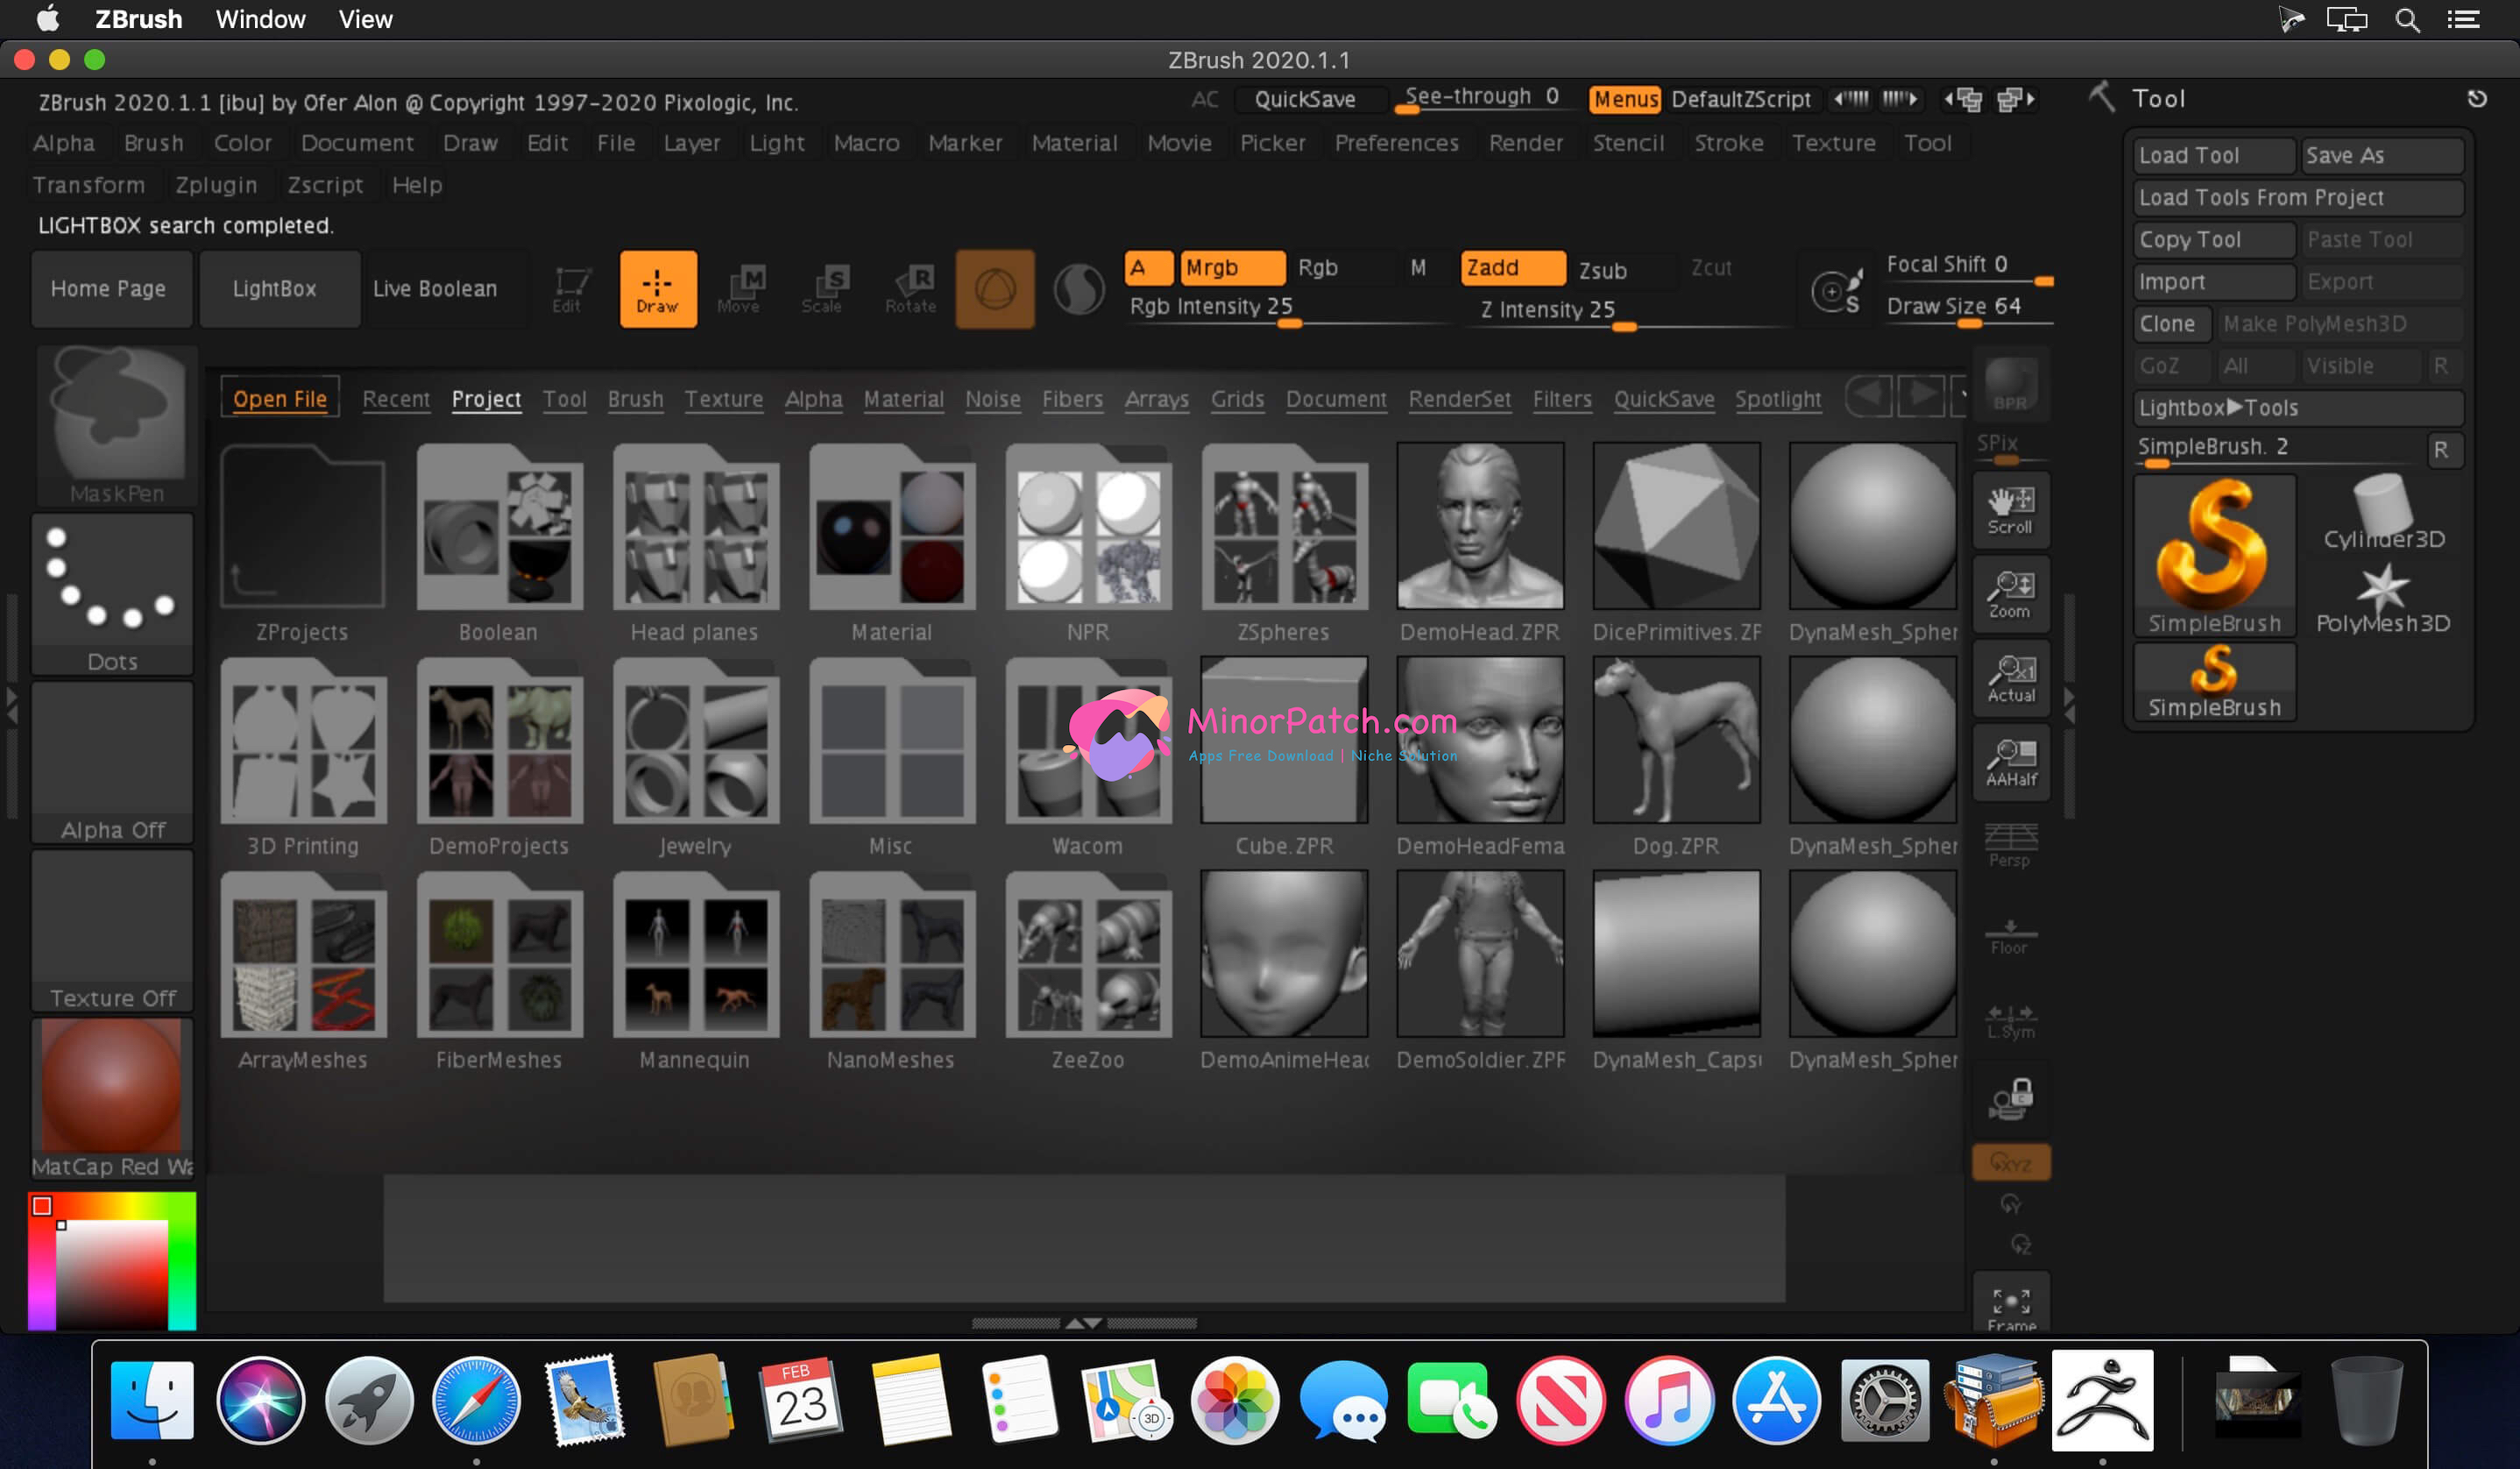Open the Menus dropdown selector

1620,98
